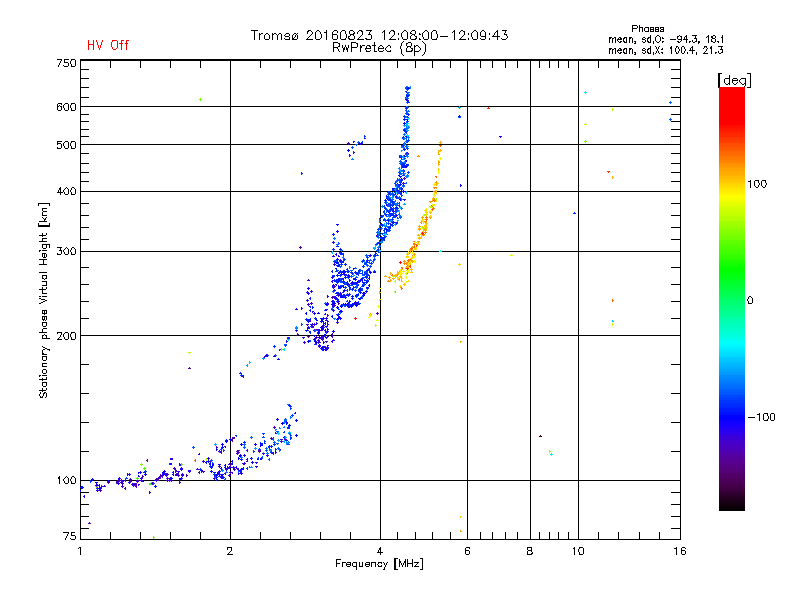
Task: Click the y-axis tick label '200'
Action: [66, 336]
